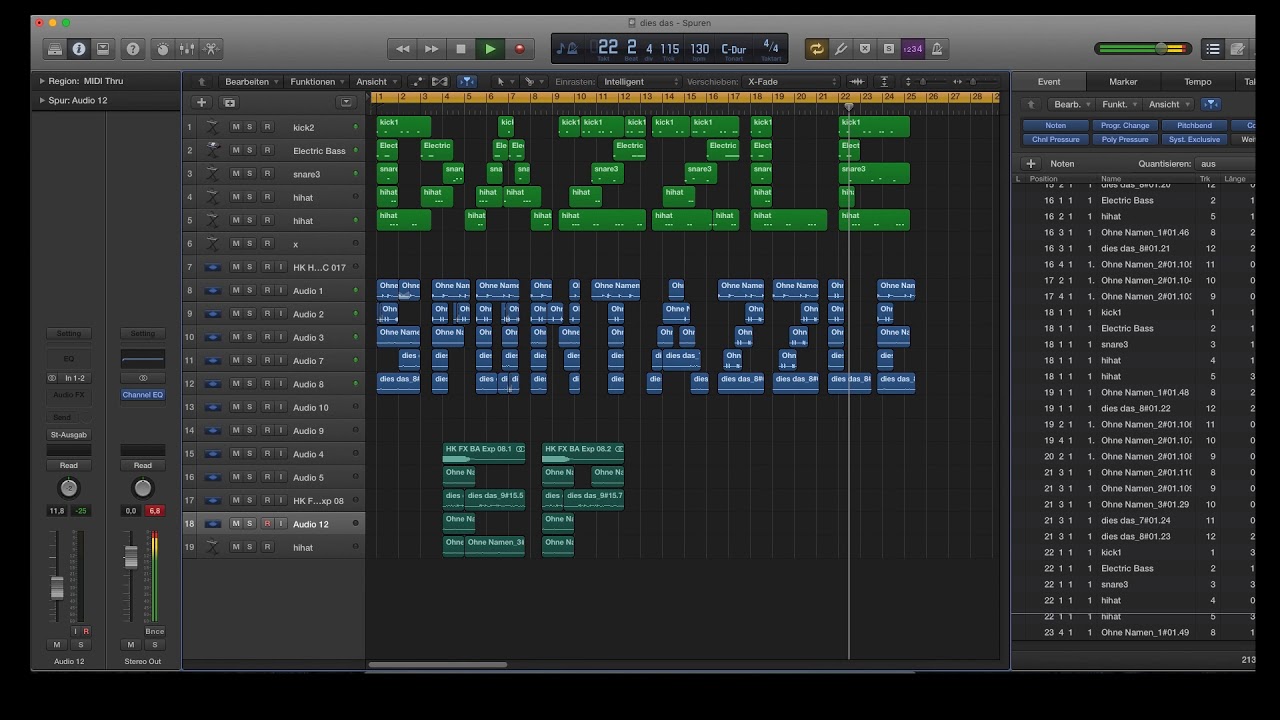Toggle Automation view button in tracks toolbar
The height and width of the screenshot is (720, 1280).
coord(417,81)
